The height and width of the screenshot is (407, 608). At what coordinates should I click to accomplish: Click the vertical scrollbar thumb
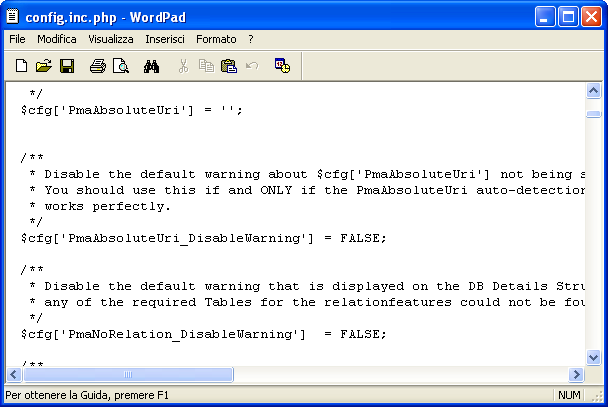pos(593,114)
